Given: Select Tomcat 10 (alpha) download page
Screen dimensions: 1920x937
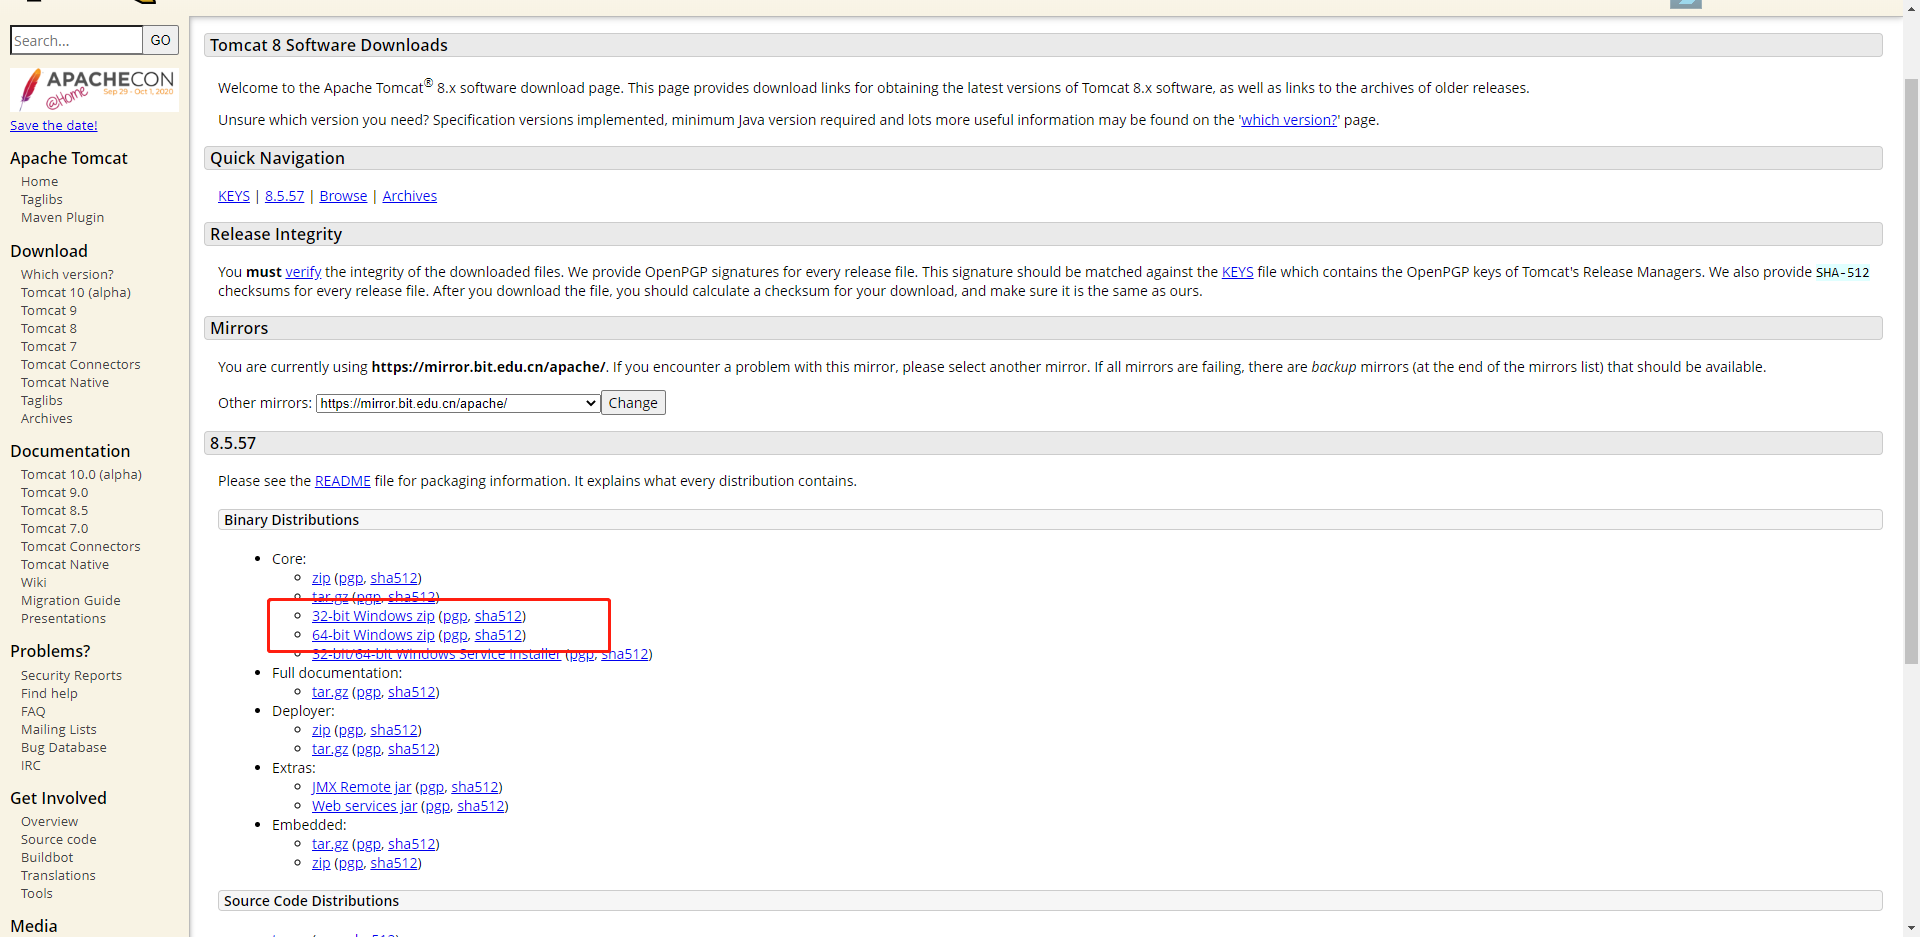Looking at the screenshot, I should coord(76,293).
